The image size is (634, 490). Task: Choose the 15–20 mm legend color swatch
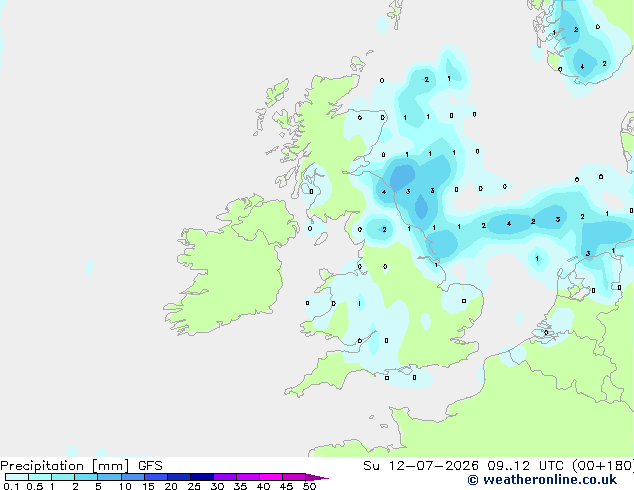(x=156, y=477)
